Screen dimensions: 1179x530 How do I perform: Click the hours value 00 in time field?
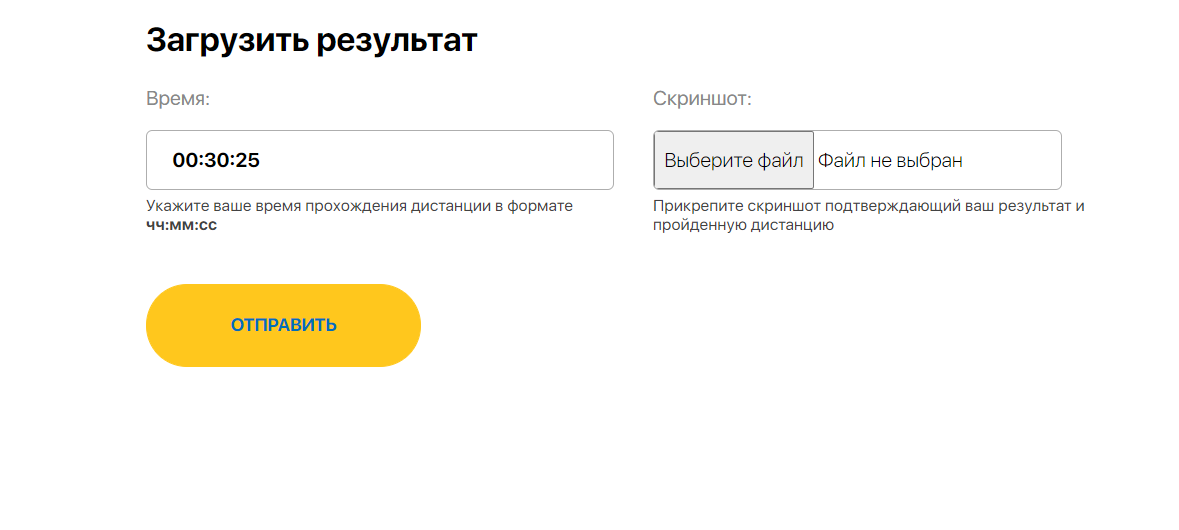click(185, 160)
